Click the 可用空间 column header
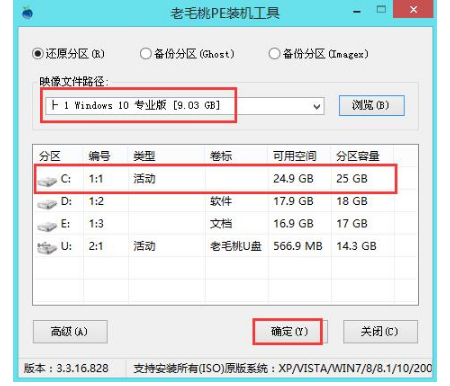450x386 pixels. 295,156
